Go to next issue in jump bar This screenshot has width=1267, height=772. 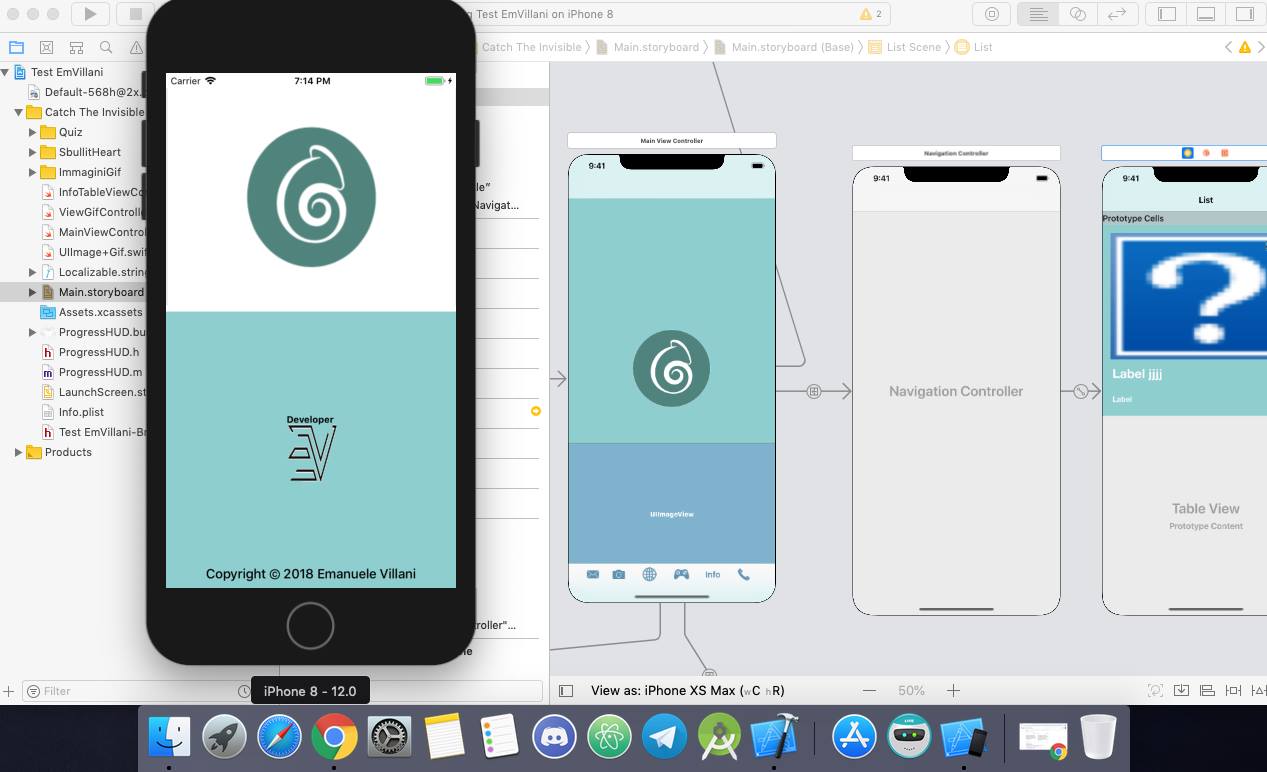(1261, 47)
